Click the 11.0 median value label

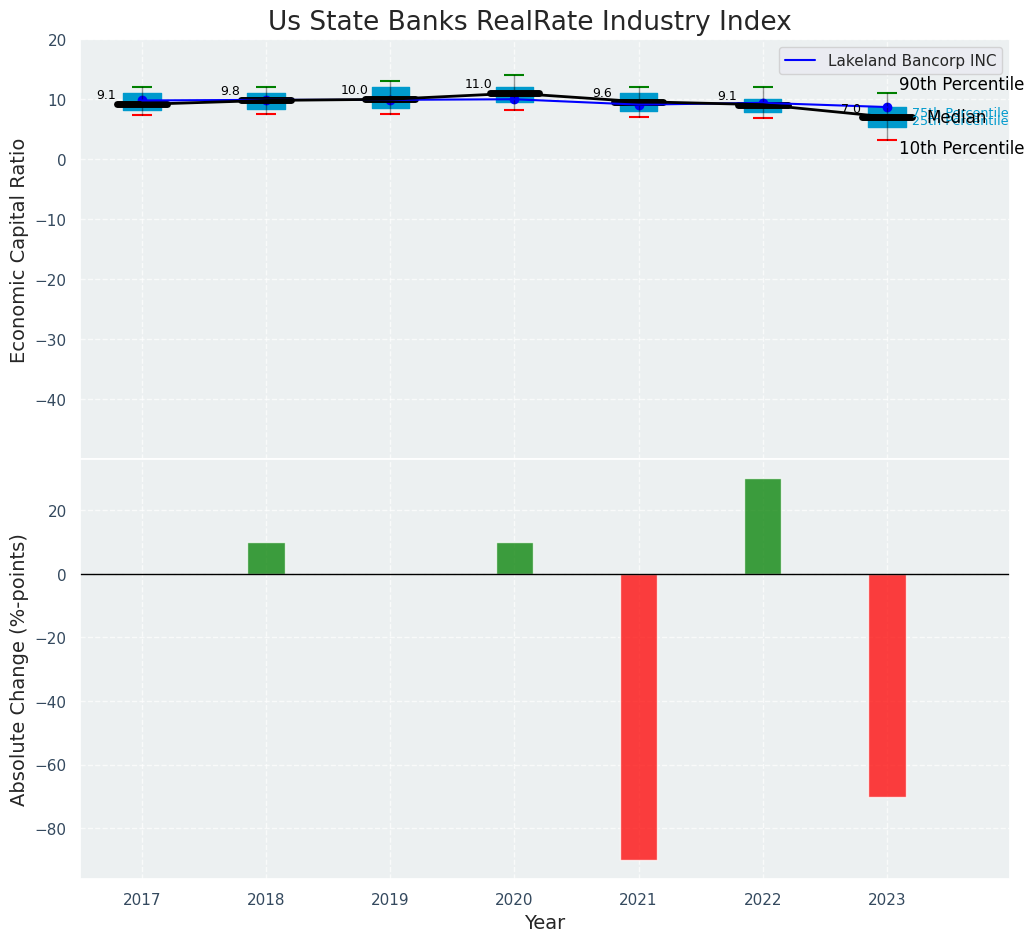(x=478, y=84)
